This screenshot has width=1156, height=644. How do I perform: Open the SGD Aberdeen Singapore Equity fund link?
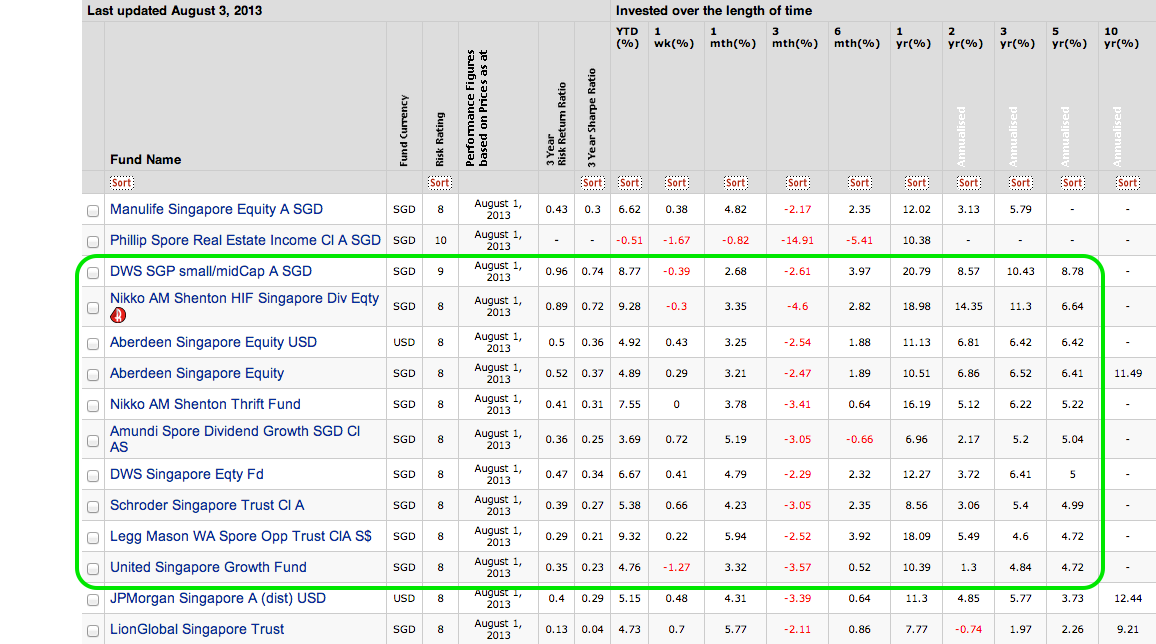click(x=197, y=373)
